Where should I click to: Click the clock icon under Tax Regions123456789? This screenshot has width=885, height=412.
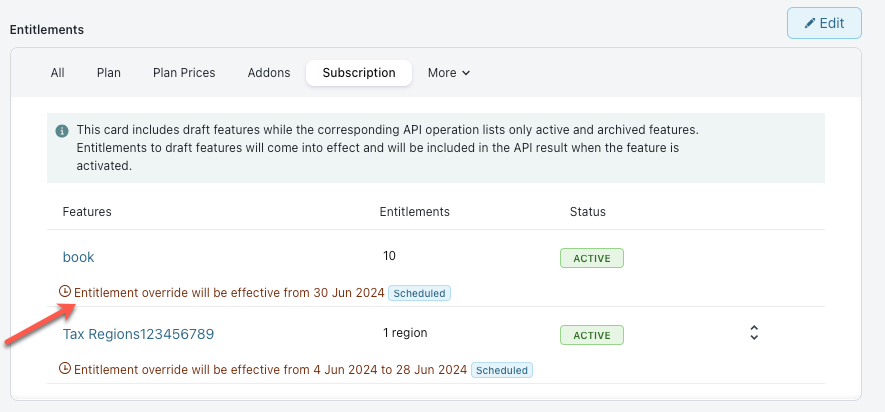[x=66, y=369]
